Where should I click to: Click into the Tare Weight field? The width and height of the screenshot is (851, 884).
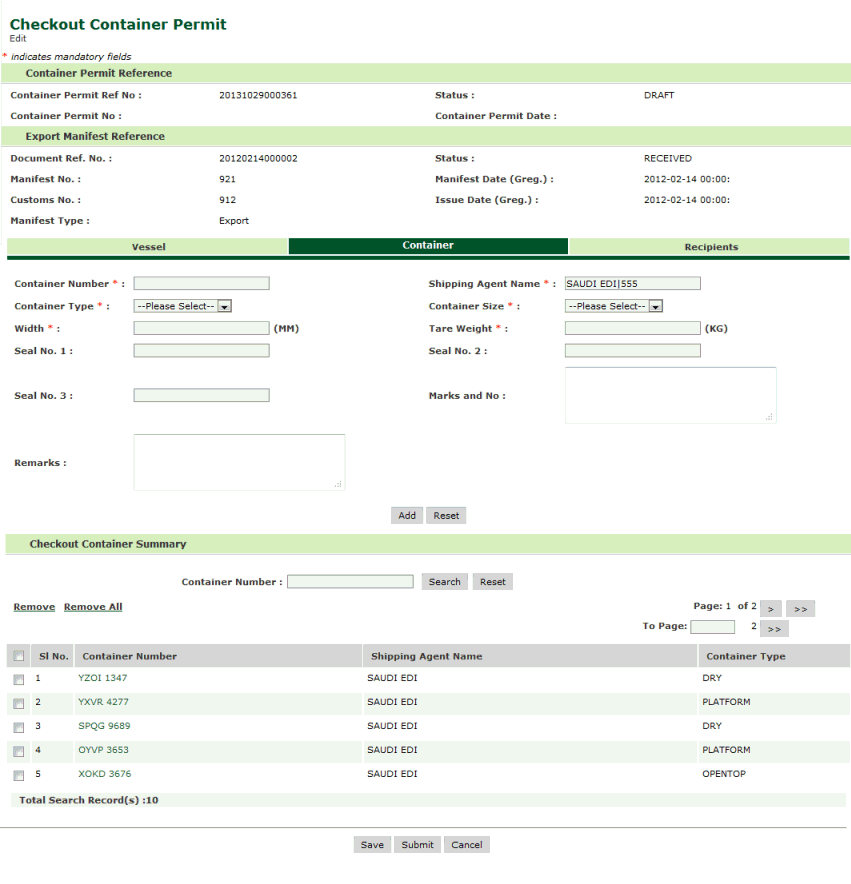click(x=632, y=328)
